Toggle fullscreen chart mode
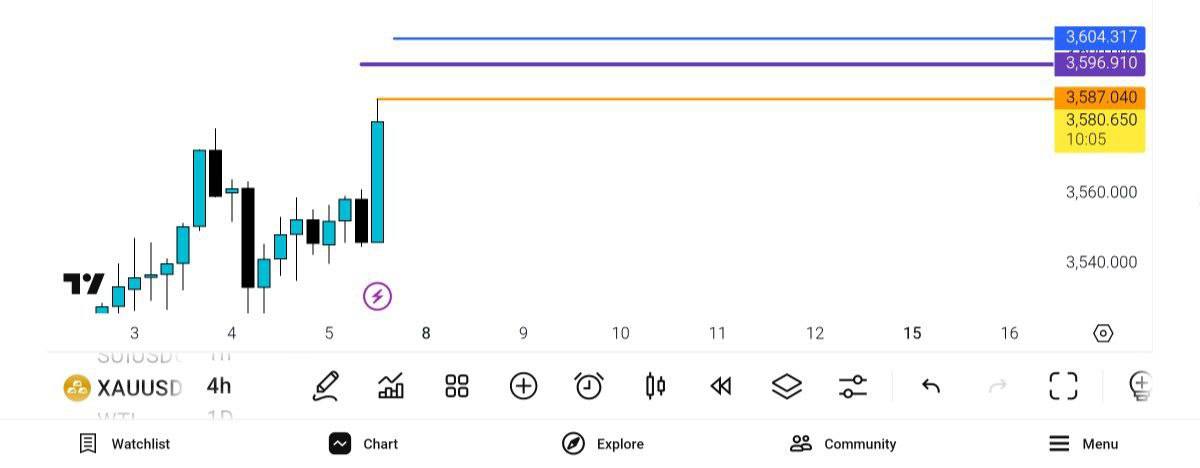 (1063, 386)
